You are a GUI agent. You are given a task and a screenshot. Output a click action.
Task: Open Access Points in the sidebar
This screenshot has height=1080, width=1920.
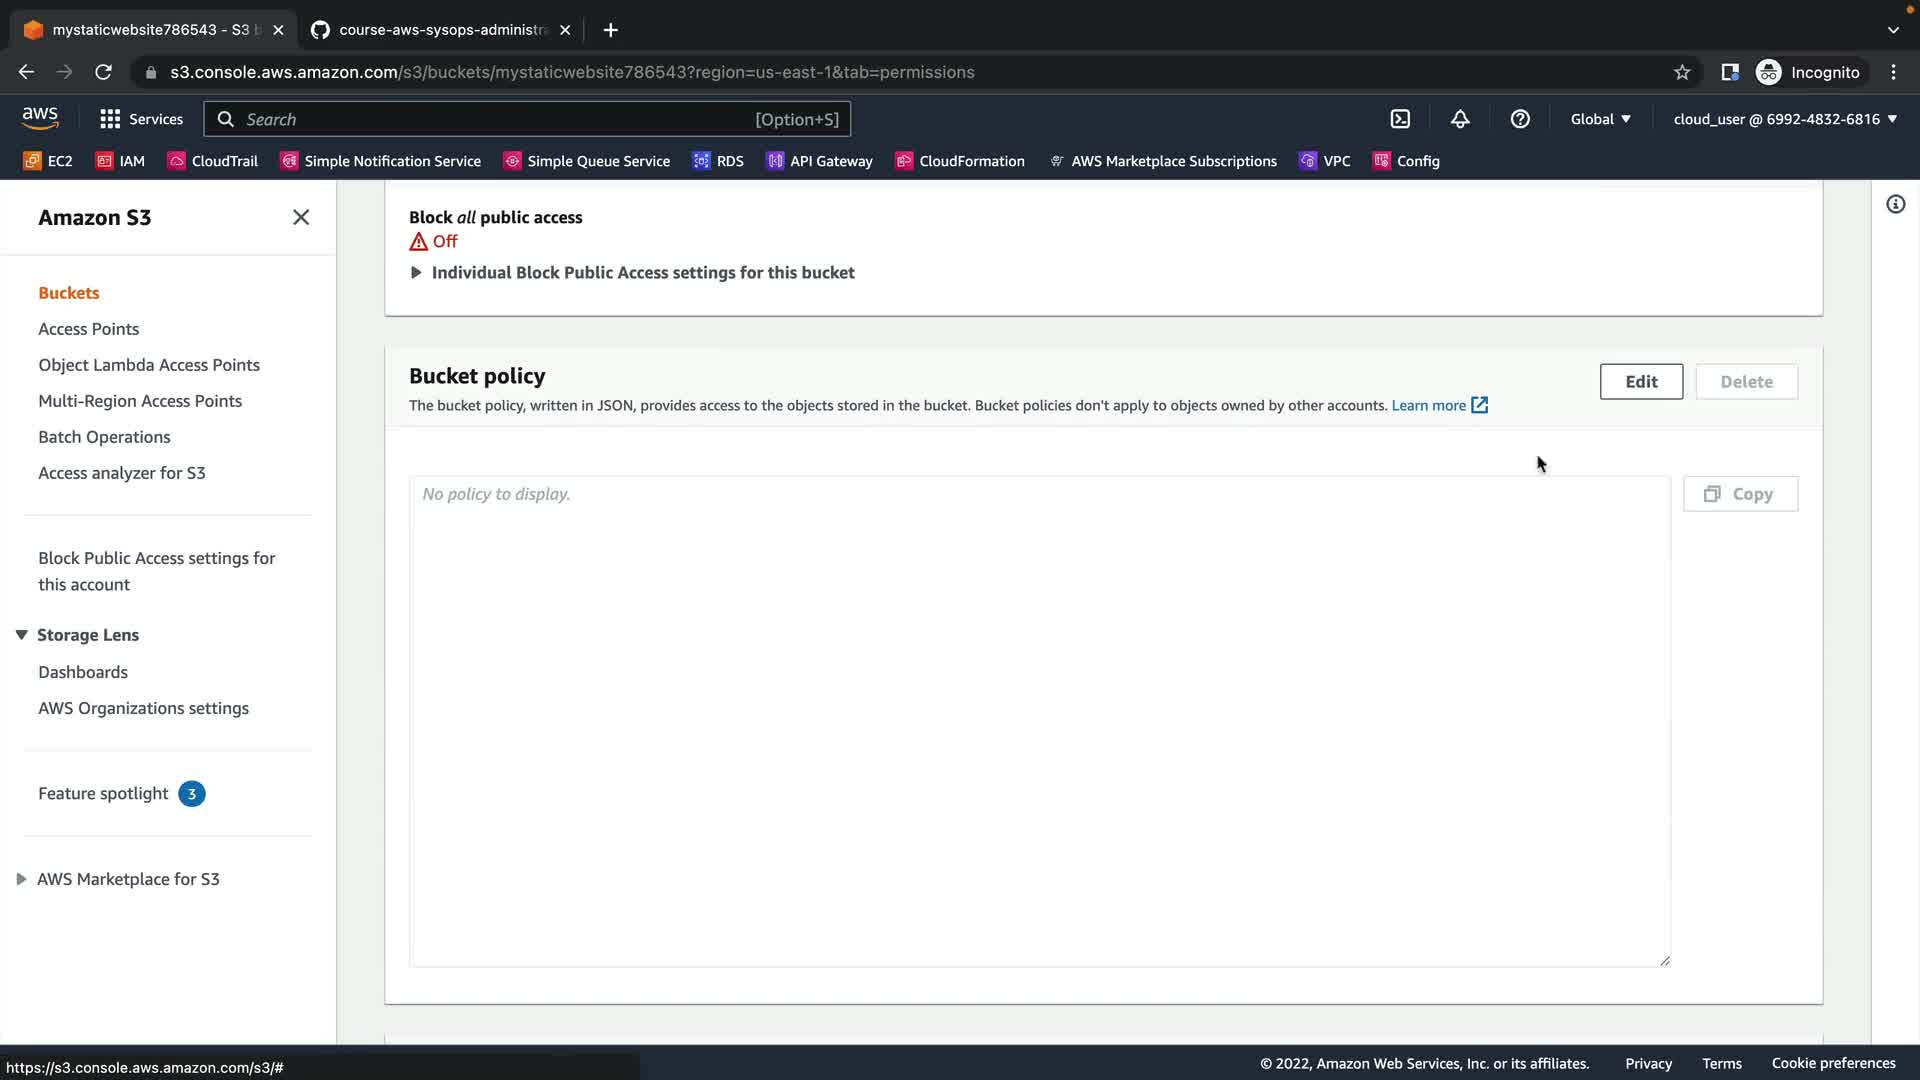88,329
